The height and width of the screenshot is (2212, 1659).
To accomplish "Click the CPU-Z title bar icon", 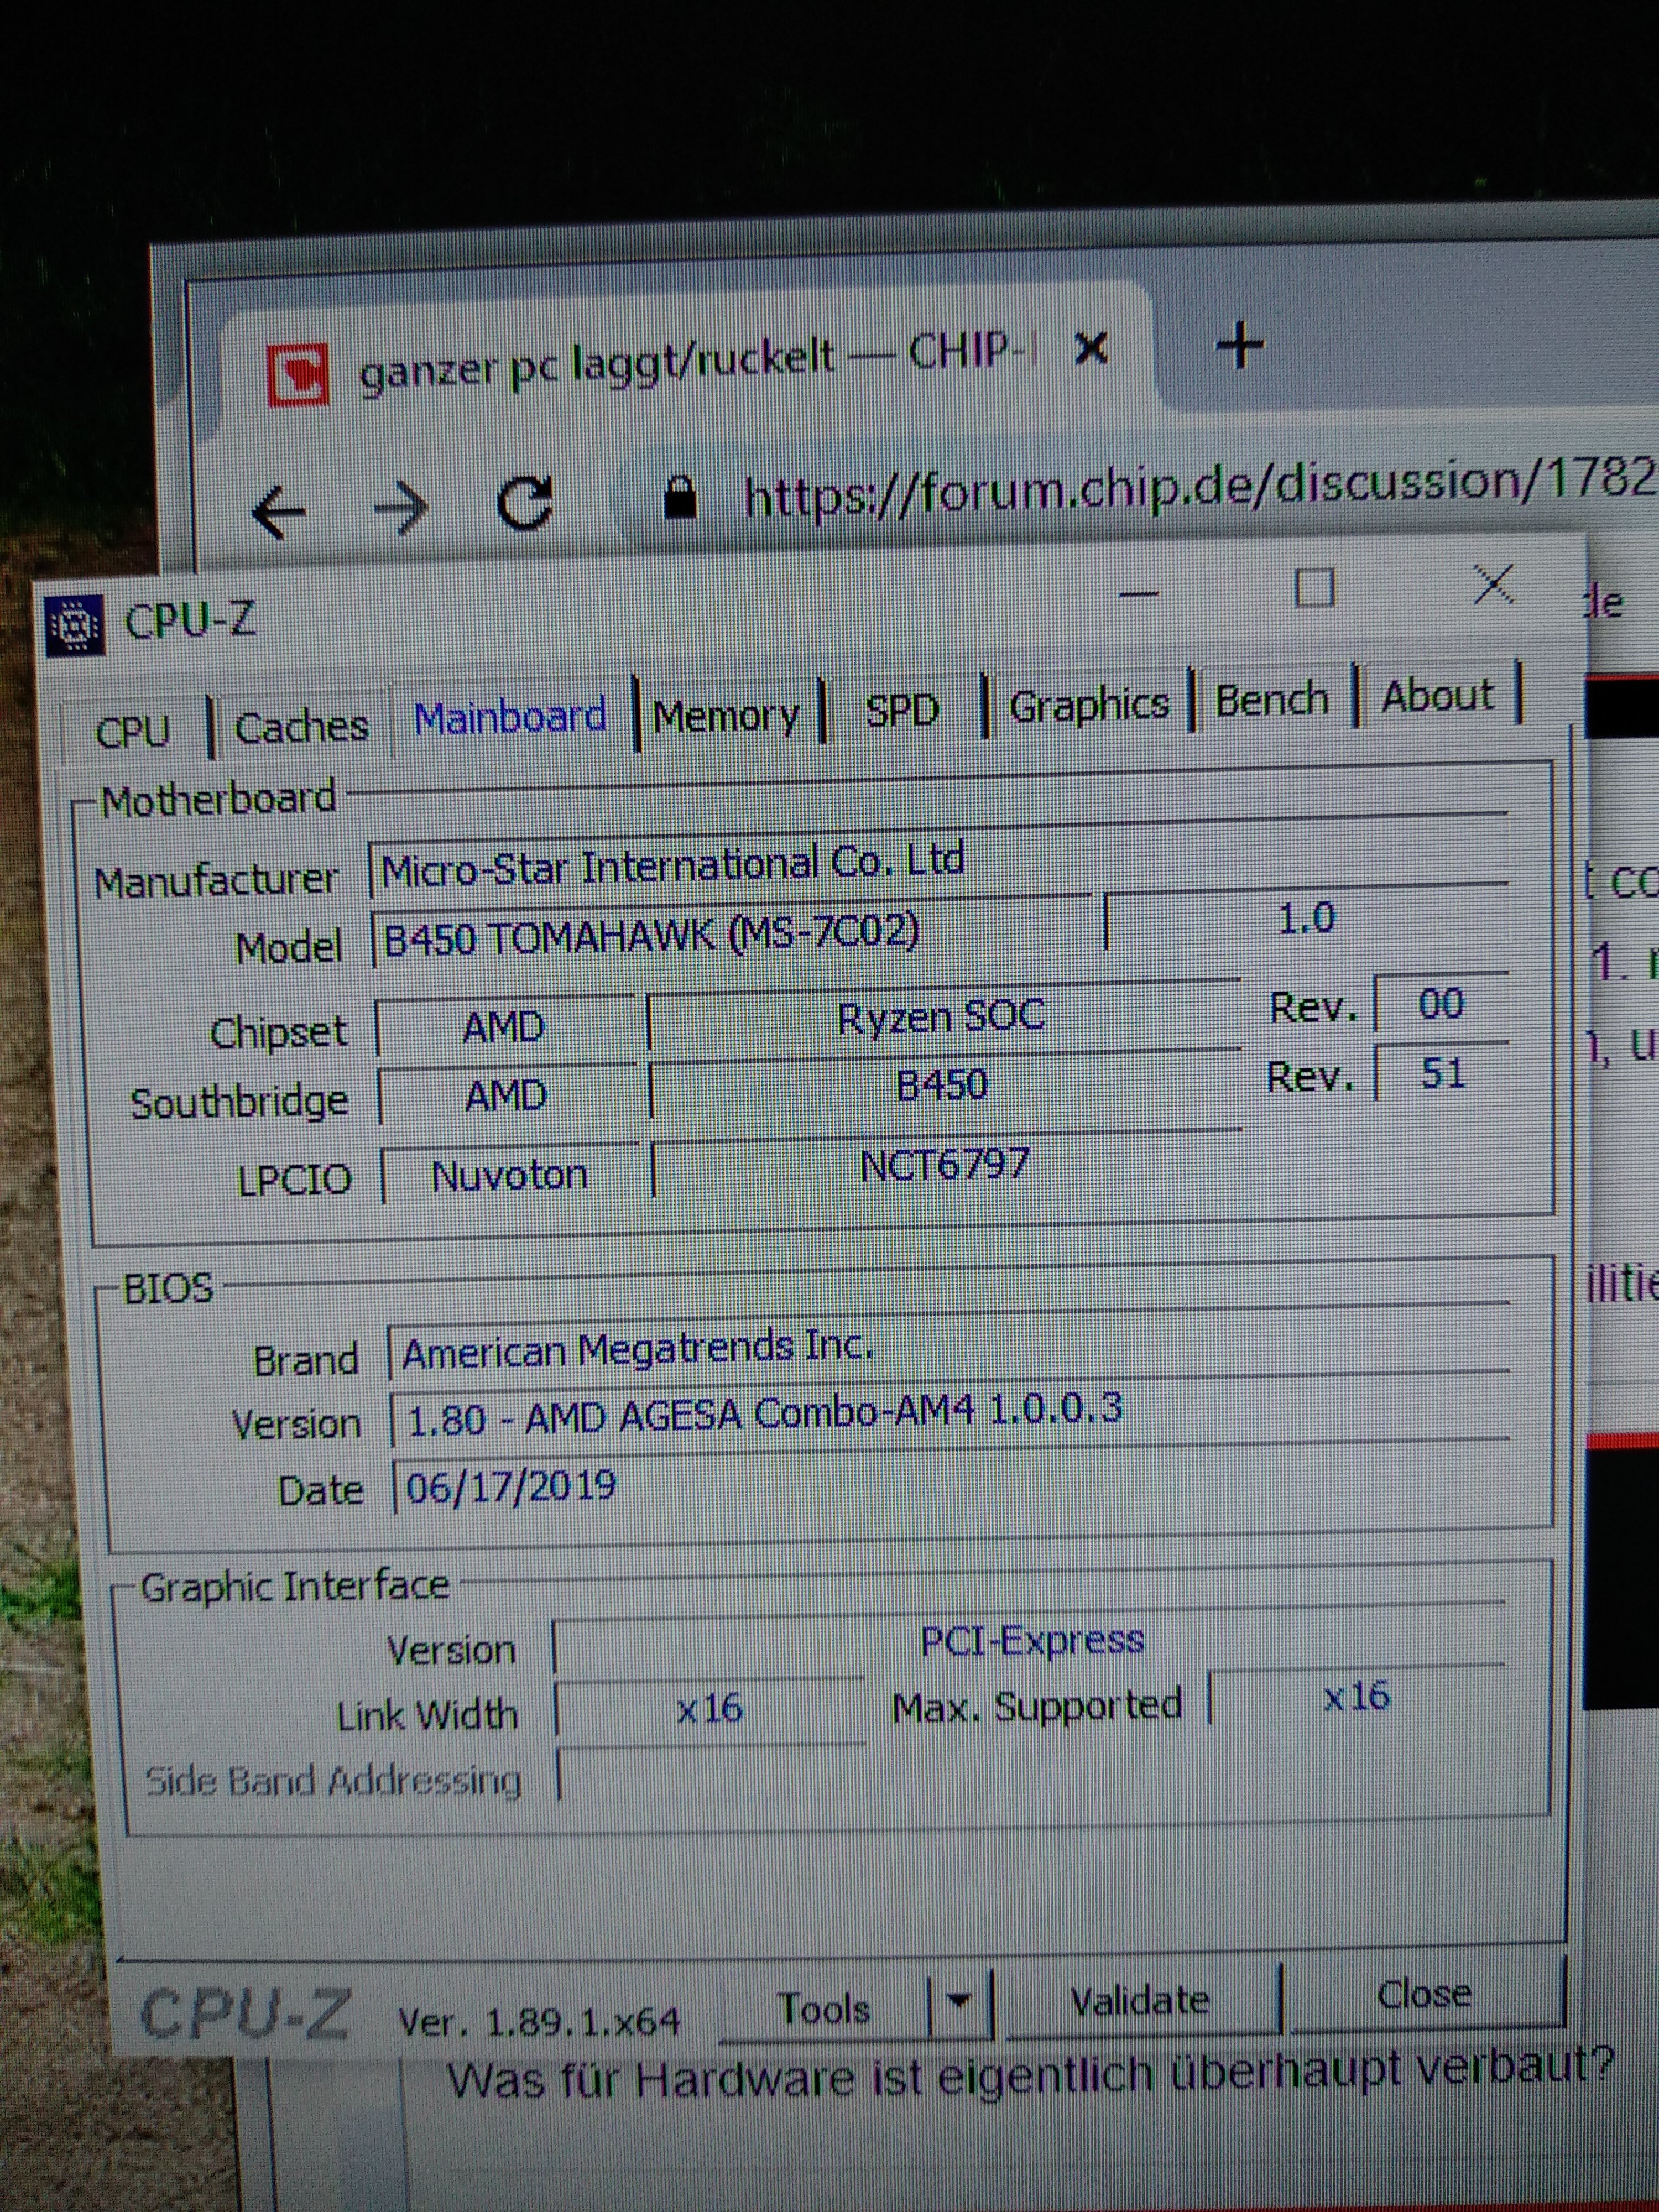I will coord(74,625).
